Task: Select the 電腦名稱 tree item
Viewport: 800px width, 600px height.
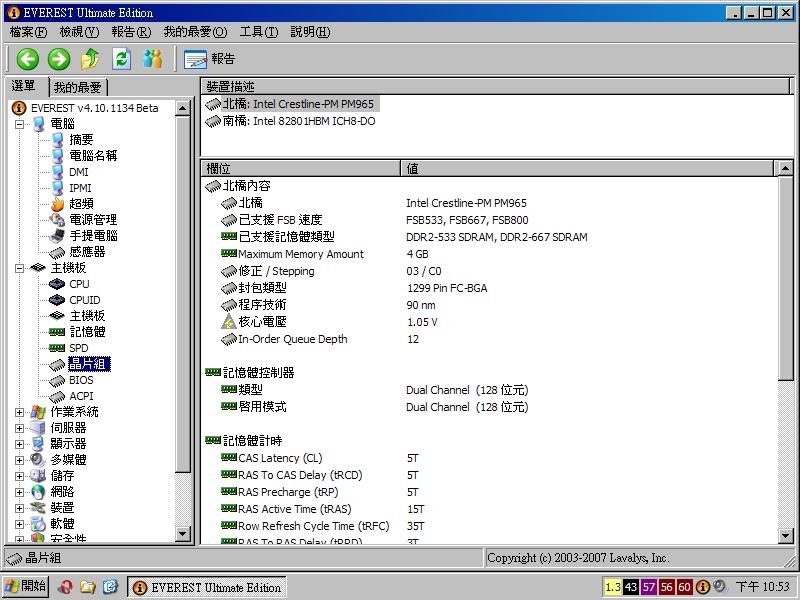Action: tap(93, 156)
